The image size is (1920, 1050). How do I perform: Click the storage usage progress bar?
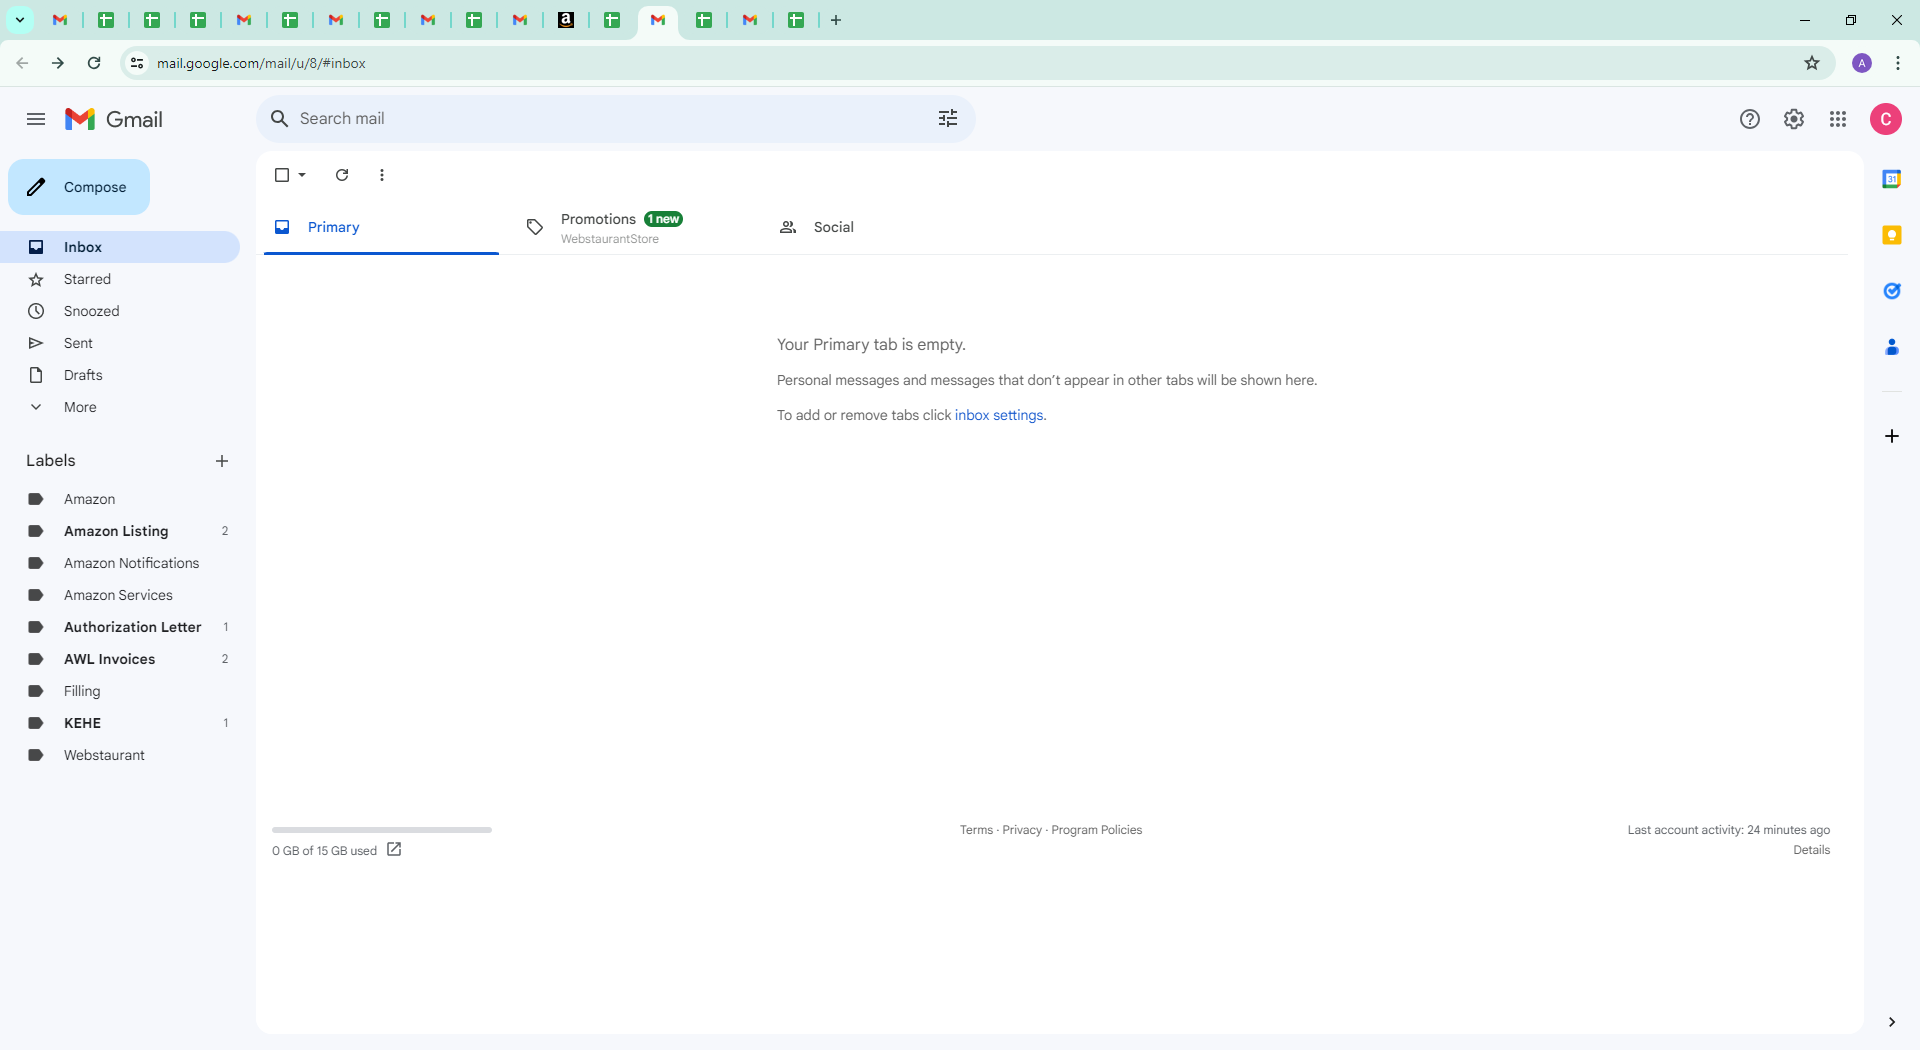382,829
